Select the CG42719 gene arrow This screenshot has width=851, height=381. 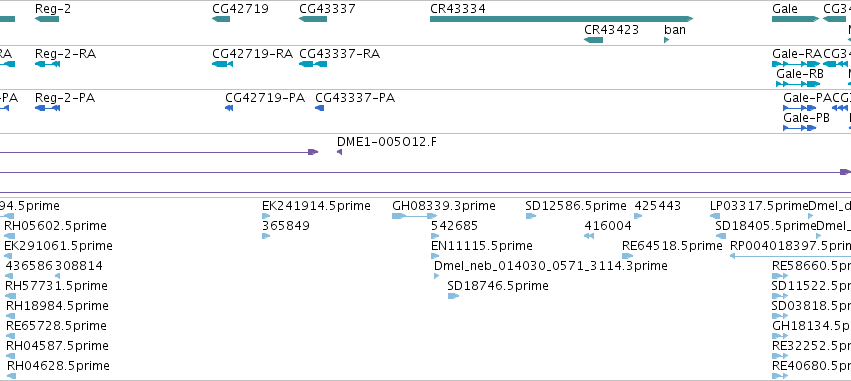pyautogui.click(x=221, y=19)
